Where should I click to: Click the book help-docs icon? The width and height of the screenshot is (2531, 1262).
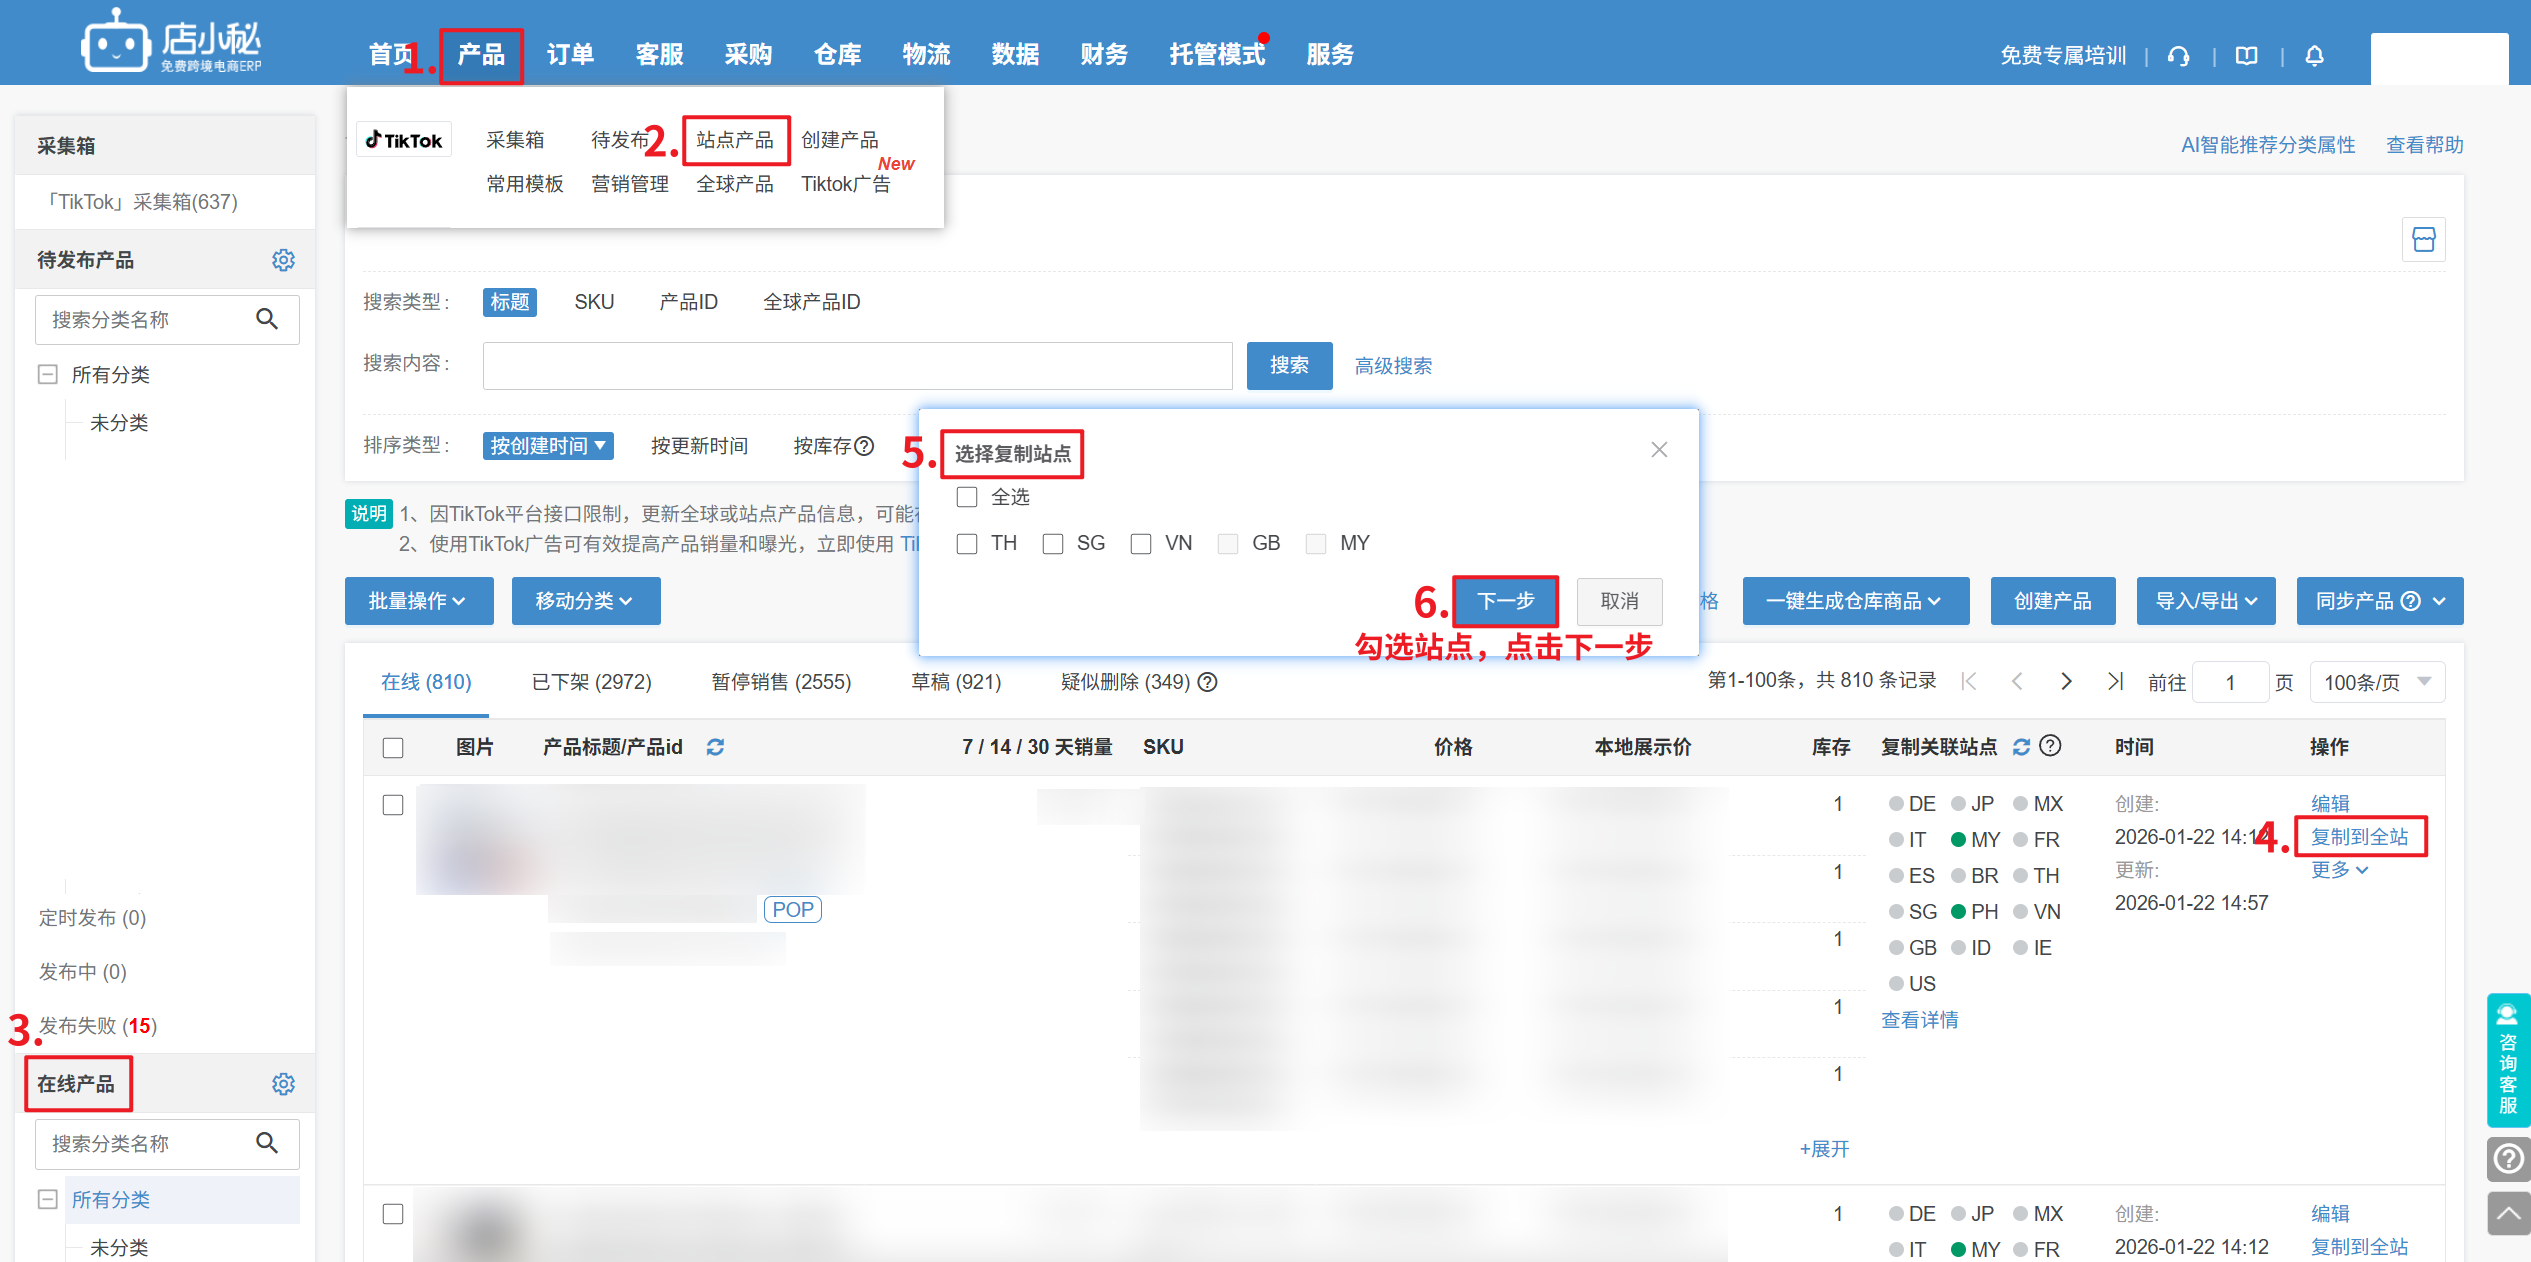[2246, 56]
